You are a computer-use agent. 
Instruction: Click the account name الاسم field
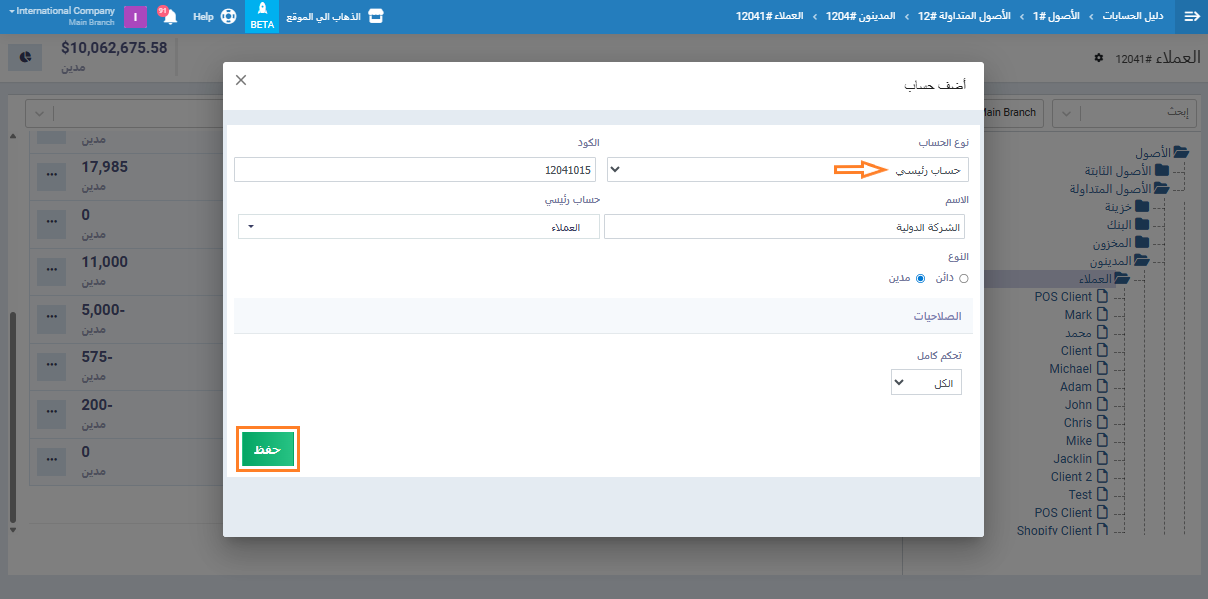(785, 227)
